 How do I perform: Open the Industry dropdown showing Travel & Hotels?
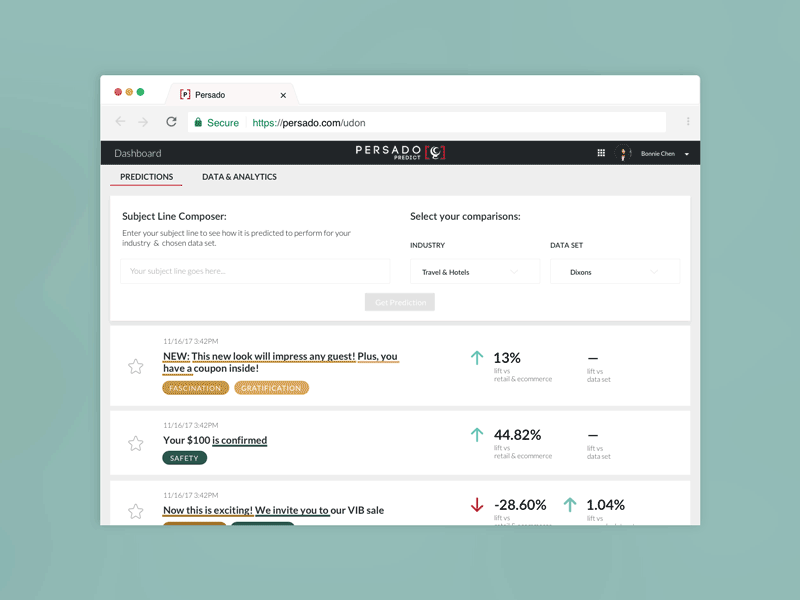pyautogui.click(x=474, y=271)
